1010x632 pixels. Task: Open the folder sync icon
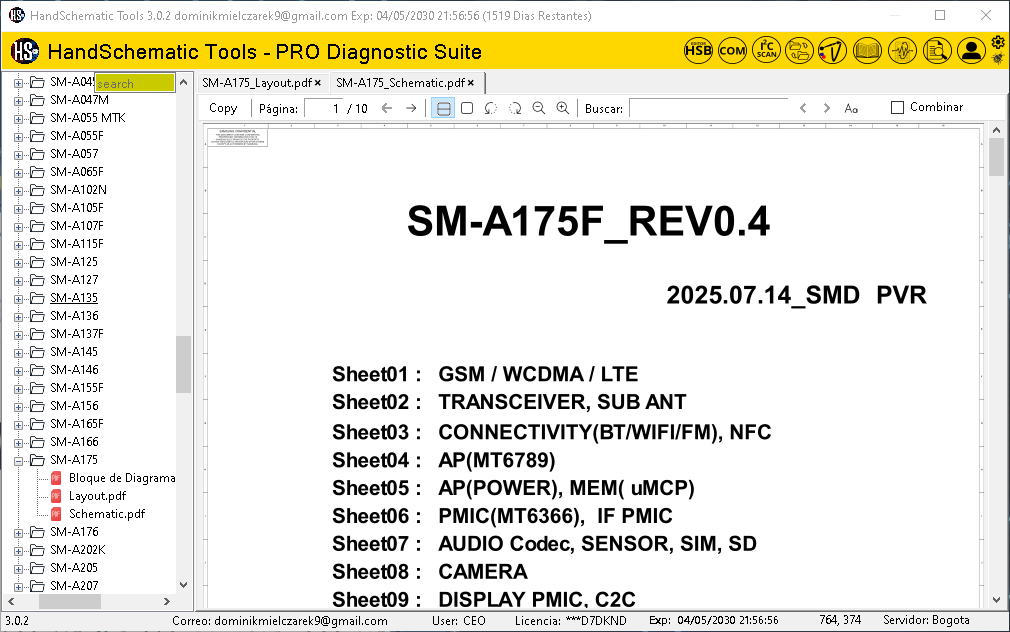799,50
